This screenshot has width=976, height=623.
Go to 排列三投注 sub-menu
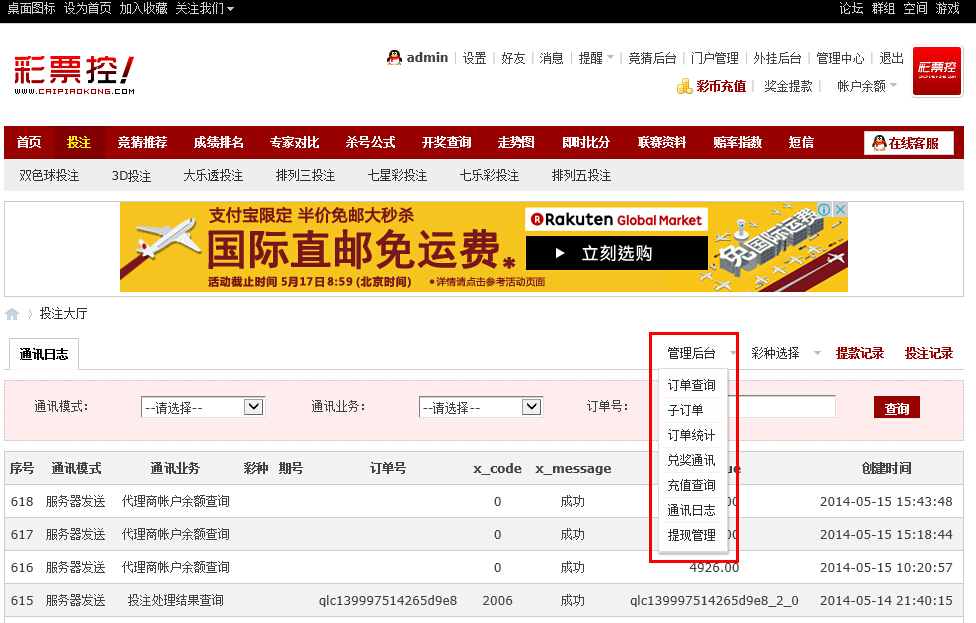pyautogui.click(x=305, y=176)
